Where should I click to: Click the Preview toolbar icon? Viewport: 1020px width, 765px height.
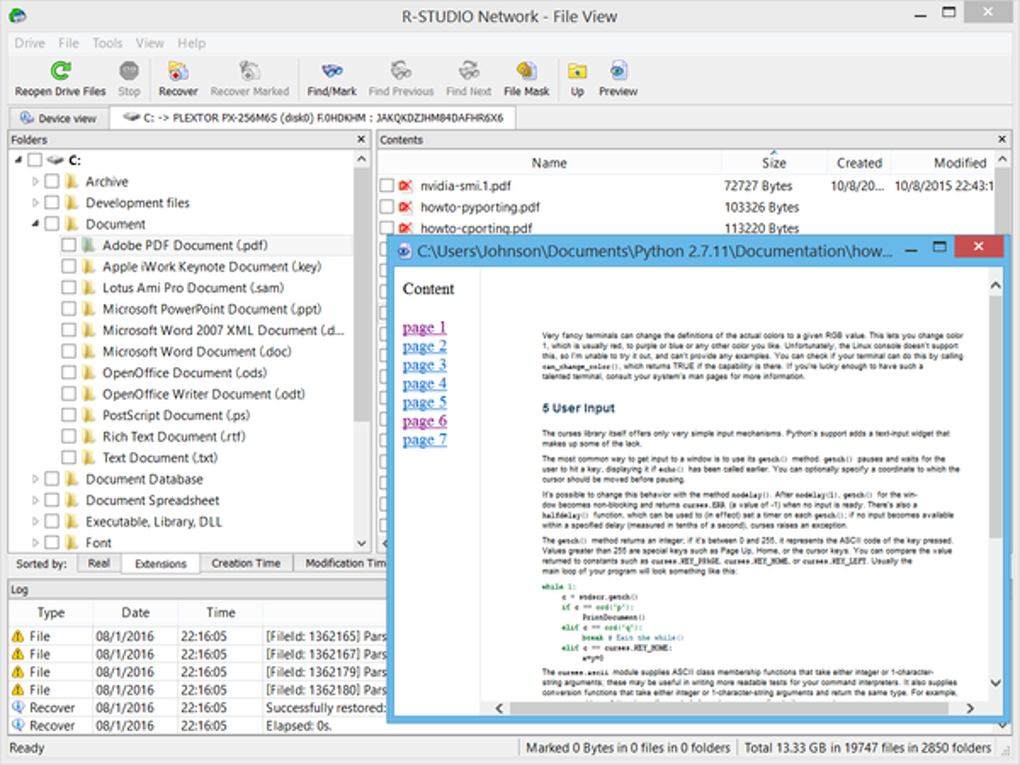click(x=618, y=71)
